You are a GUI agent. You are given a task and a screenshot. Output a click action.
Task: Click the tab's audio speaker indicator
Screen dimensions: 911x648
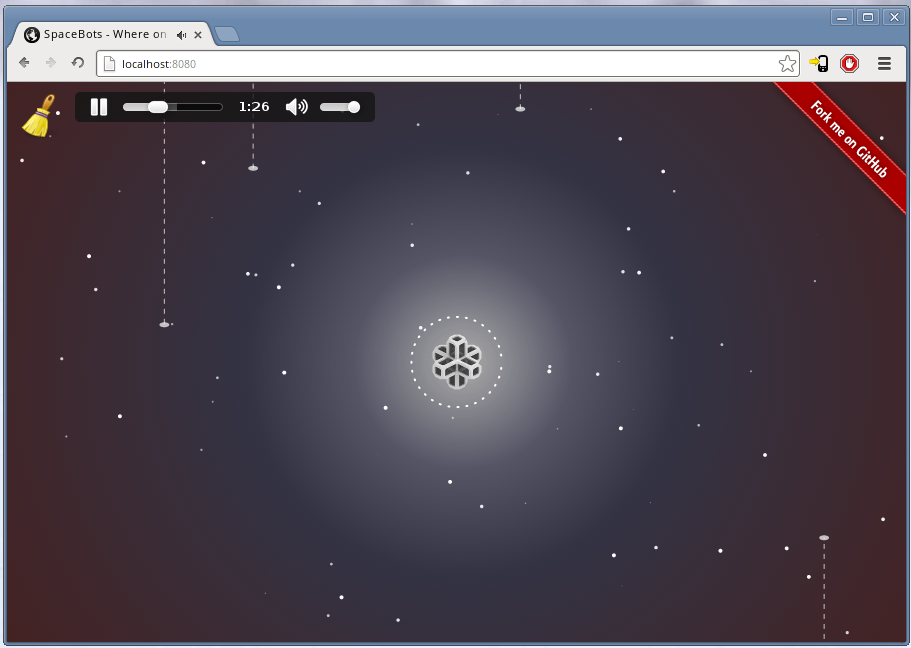click(x=182, y=35)
